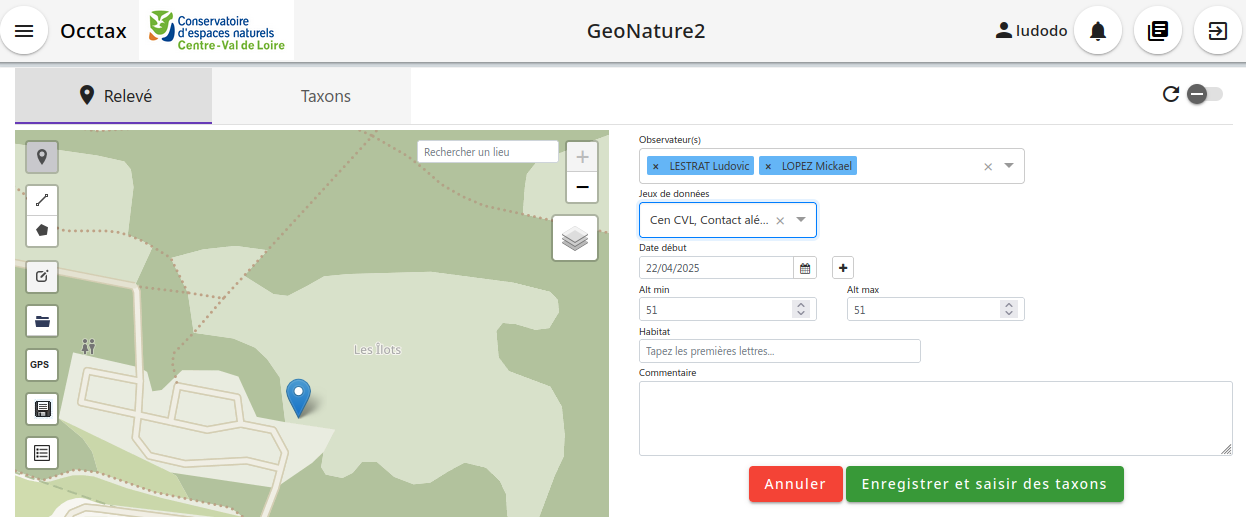The width and height of the screenshot is (1246, 517).
Task: Click the edit geometry tool
Action: [42, 277]
